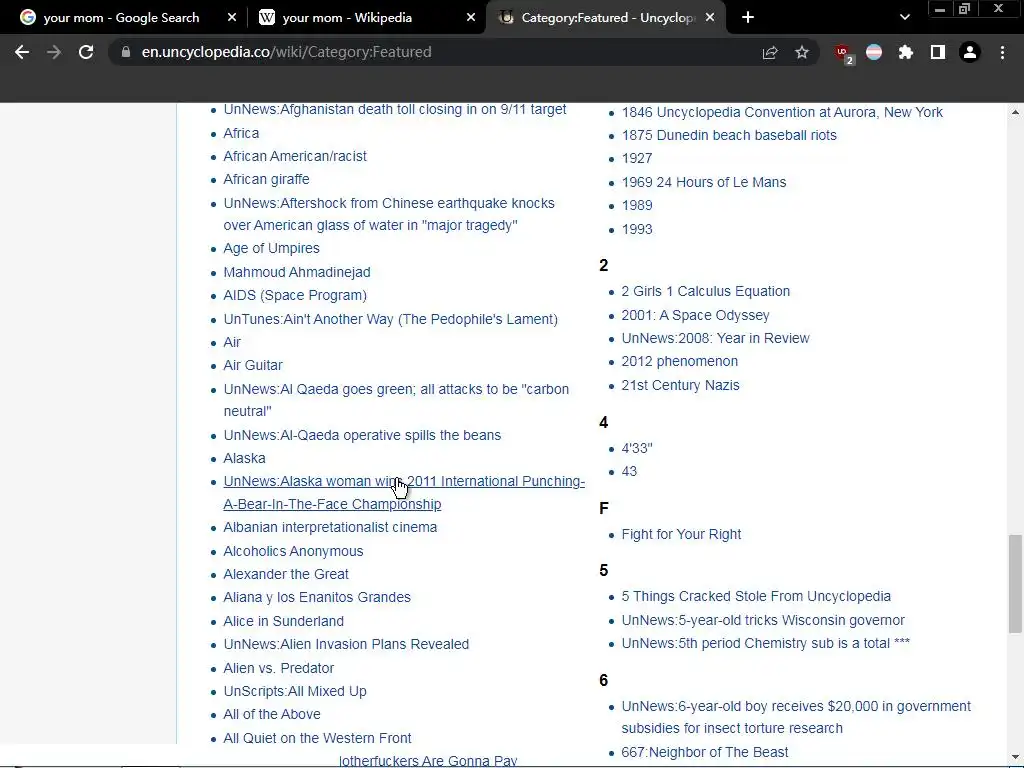The width and height of the screenshot is (1024, 768).
Task: Click the scrollbar up arrow
Action: click(1015, 112)
